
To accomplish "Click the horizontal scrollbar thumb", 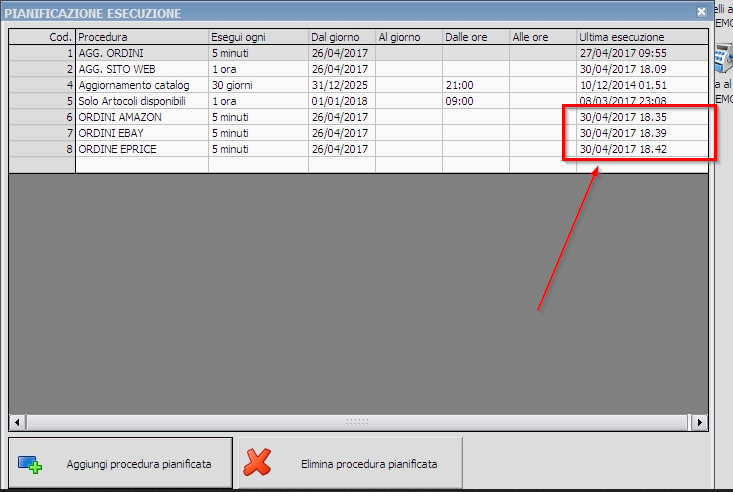I will coord(357,422).
